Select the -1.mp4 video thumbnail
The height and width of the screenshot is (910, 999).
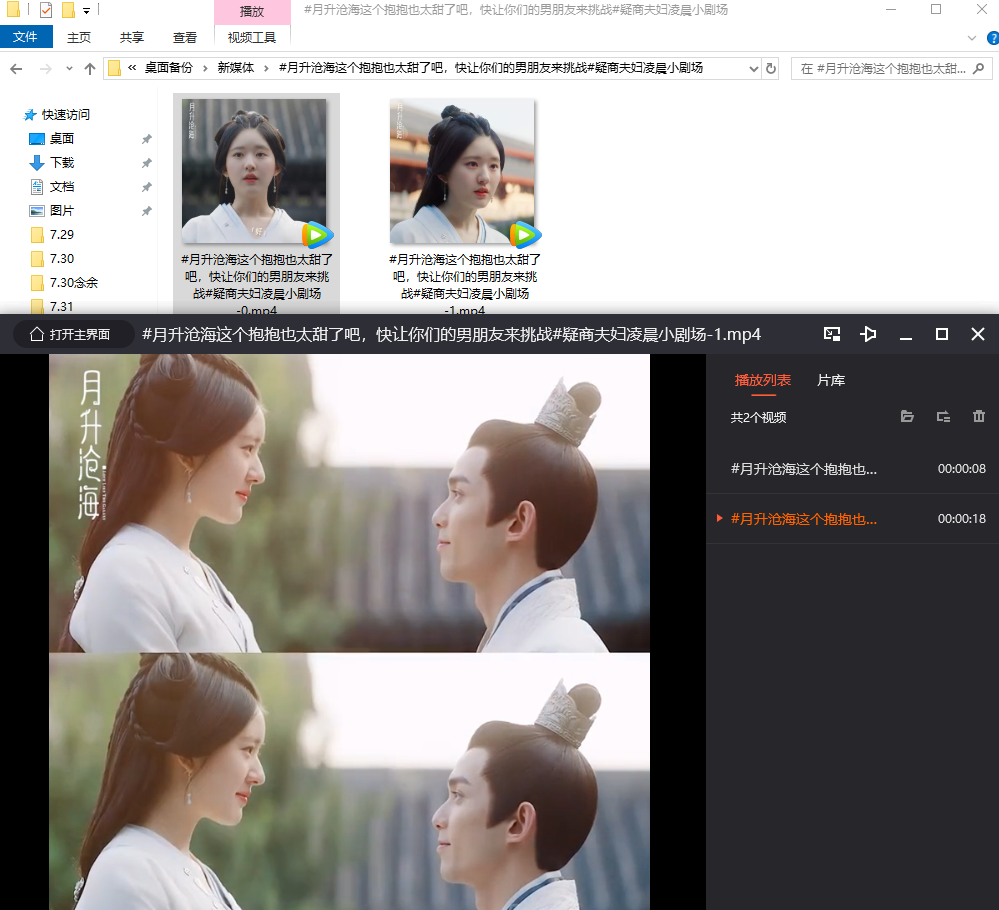click(x=462, y=171)
